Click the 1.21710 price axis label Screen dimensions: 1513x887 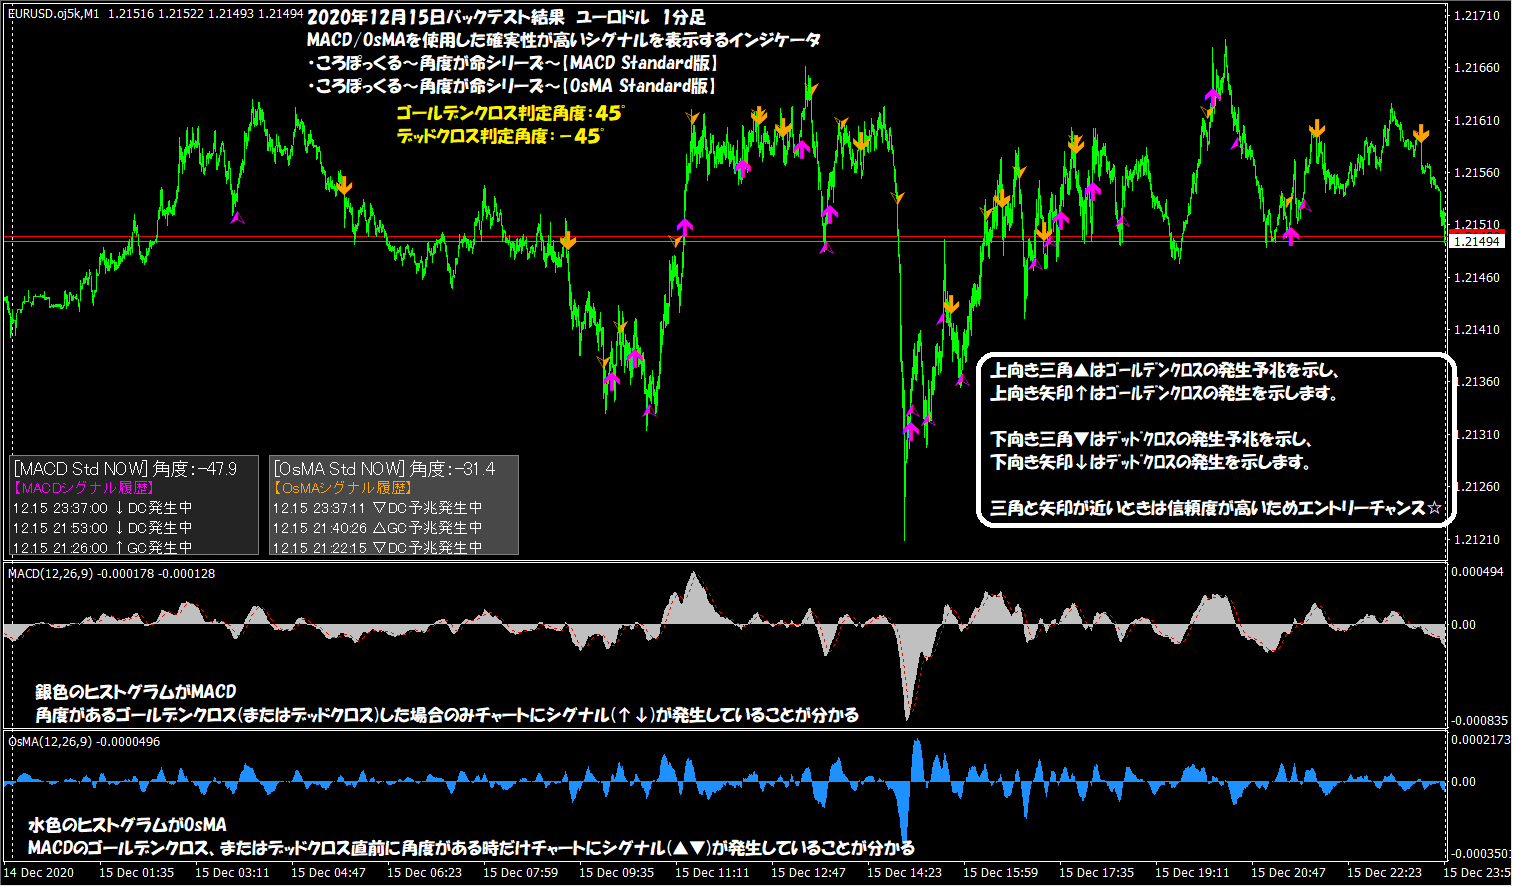1476,16
